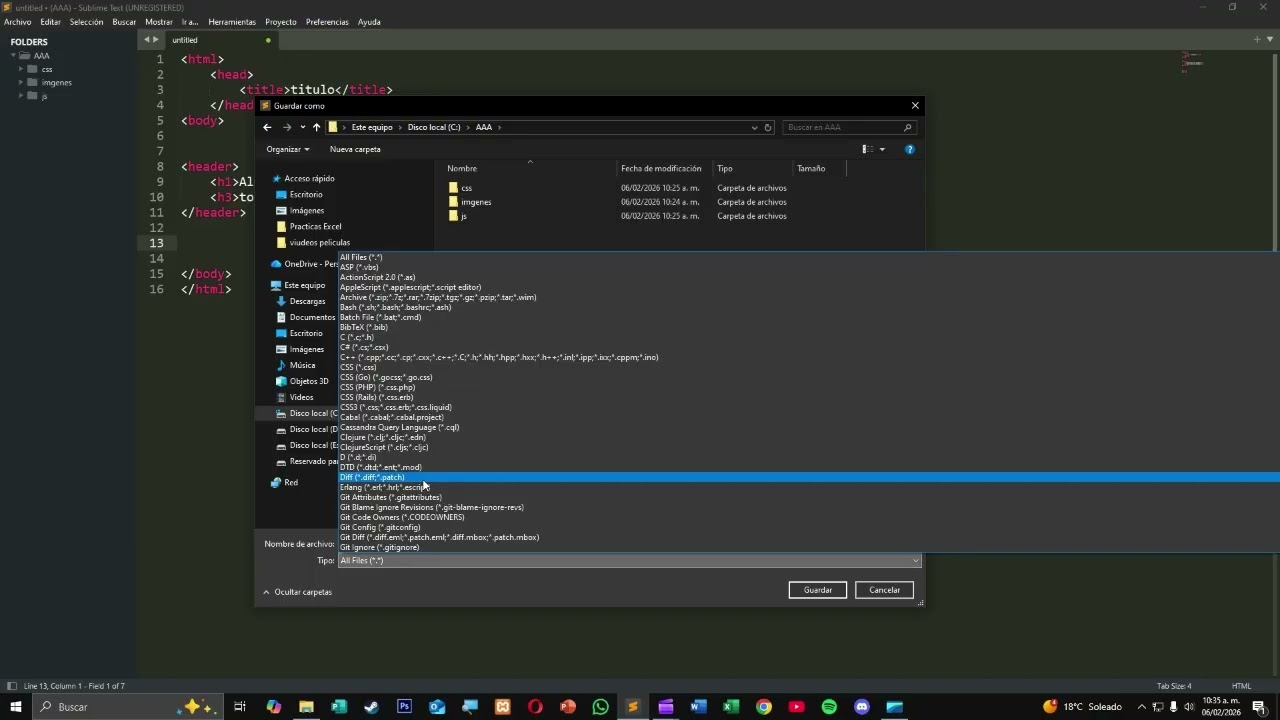The width and height of the screenshot is (1280, 720).
Task: Select All Files (*.*) from type list
Action: pyautogui.click(x=808, y=257)
